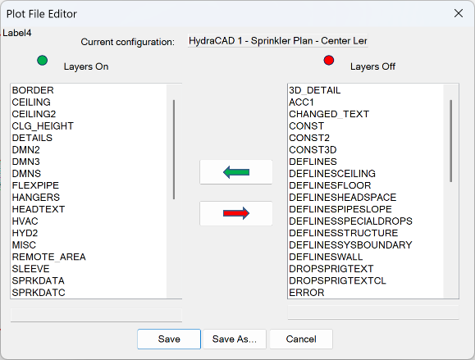This screenshot has width=475, height=360.
Task: Select the FLEXPIPE layer
Action: pyautogui.click(x=89, y=186)
